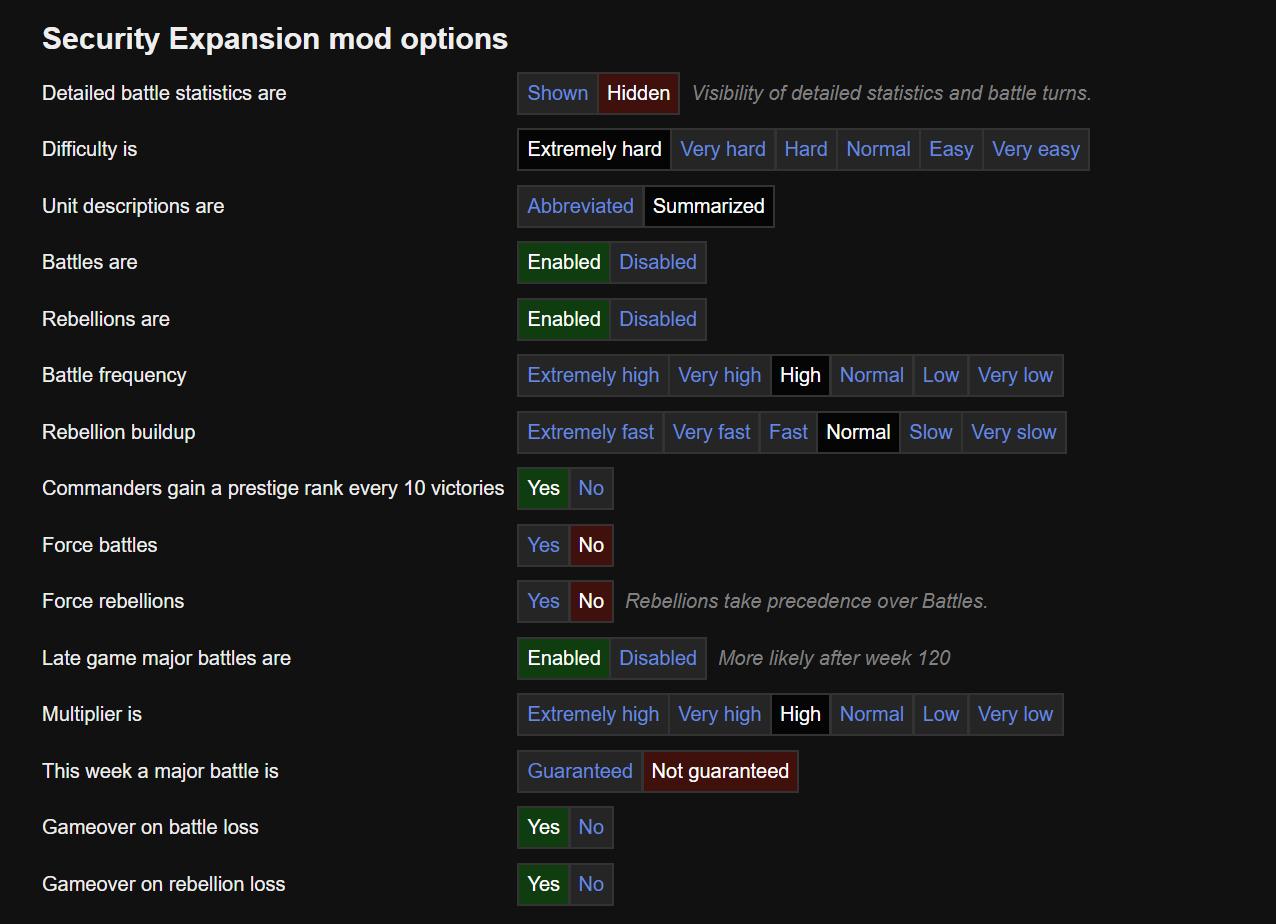Image resolution: width=1276 pixels, height=924 pixels.
Task: Select No for commander prestige rank
Action: [591, 488]
